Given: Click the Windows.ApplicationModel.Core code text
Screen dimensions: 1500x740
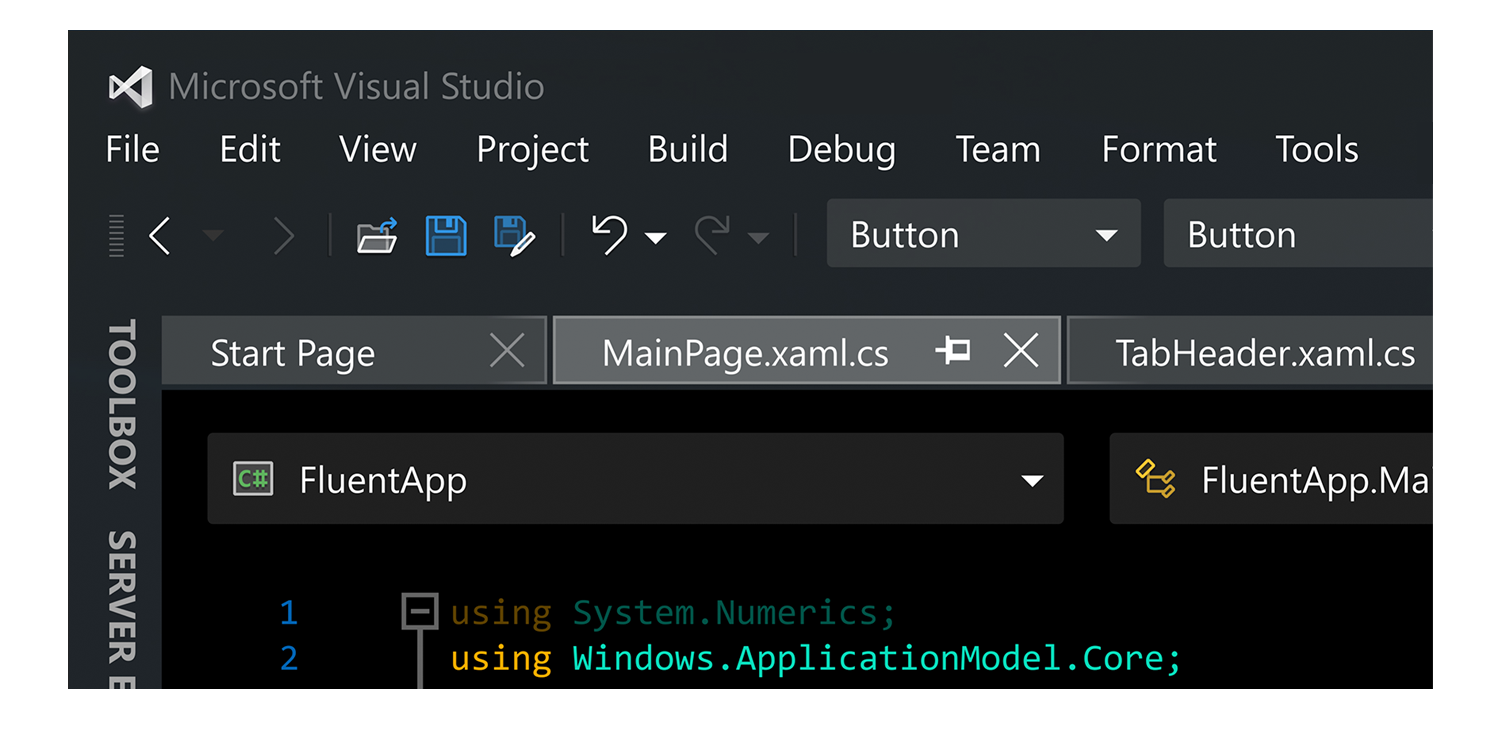Looking at the screenshot, I should click(x=876, y=659).
